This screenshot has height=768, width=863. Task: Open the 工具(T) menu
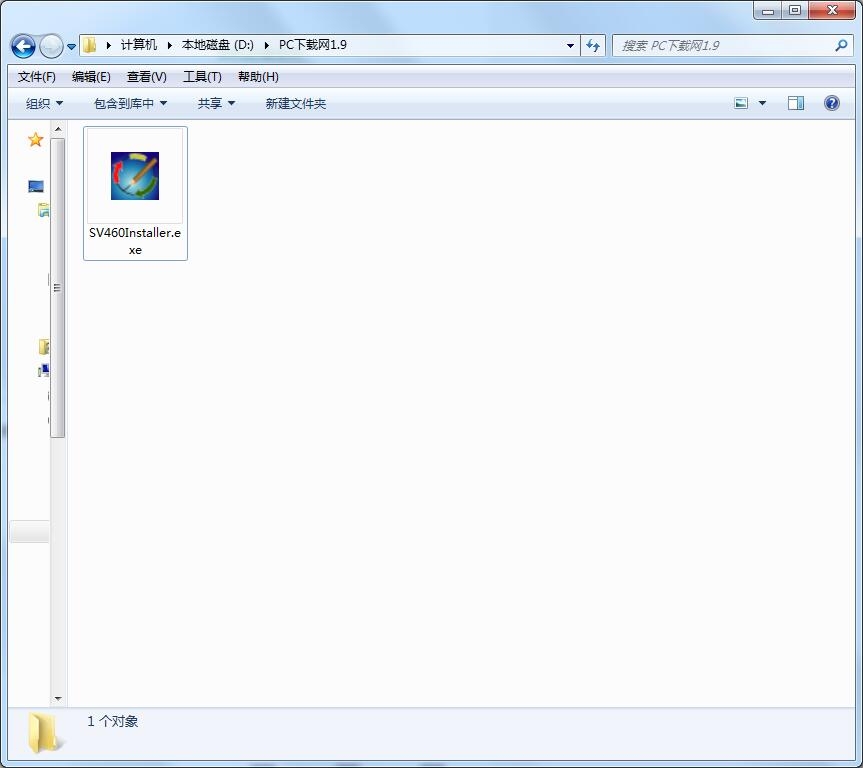202,77
